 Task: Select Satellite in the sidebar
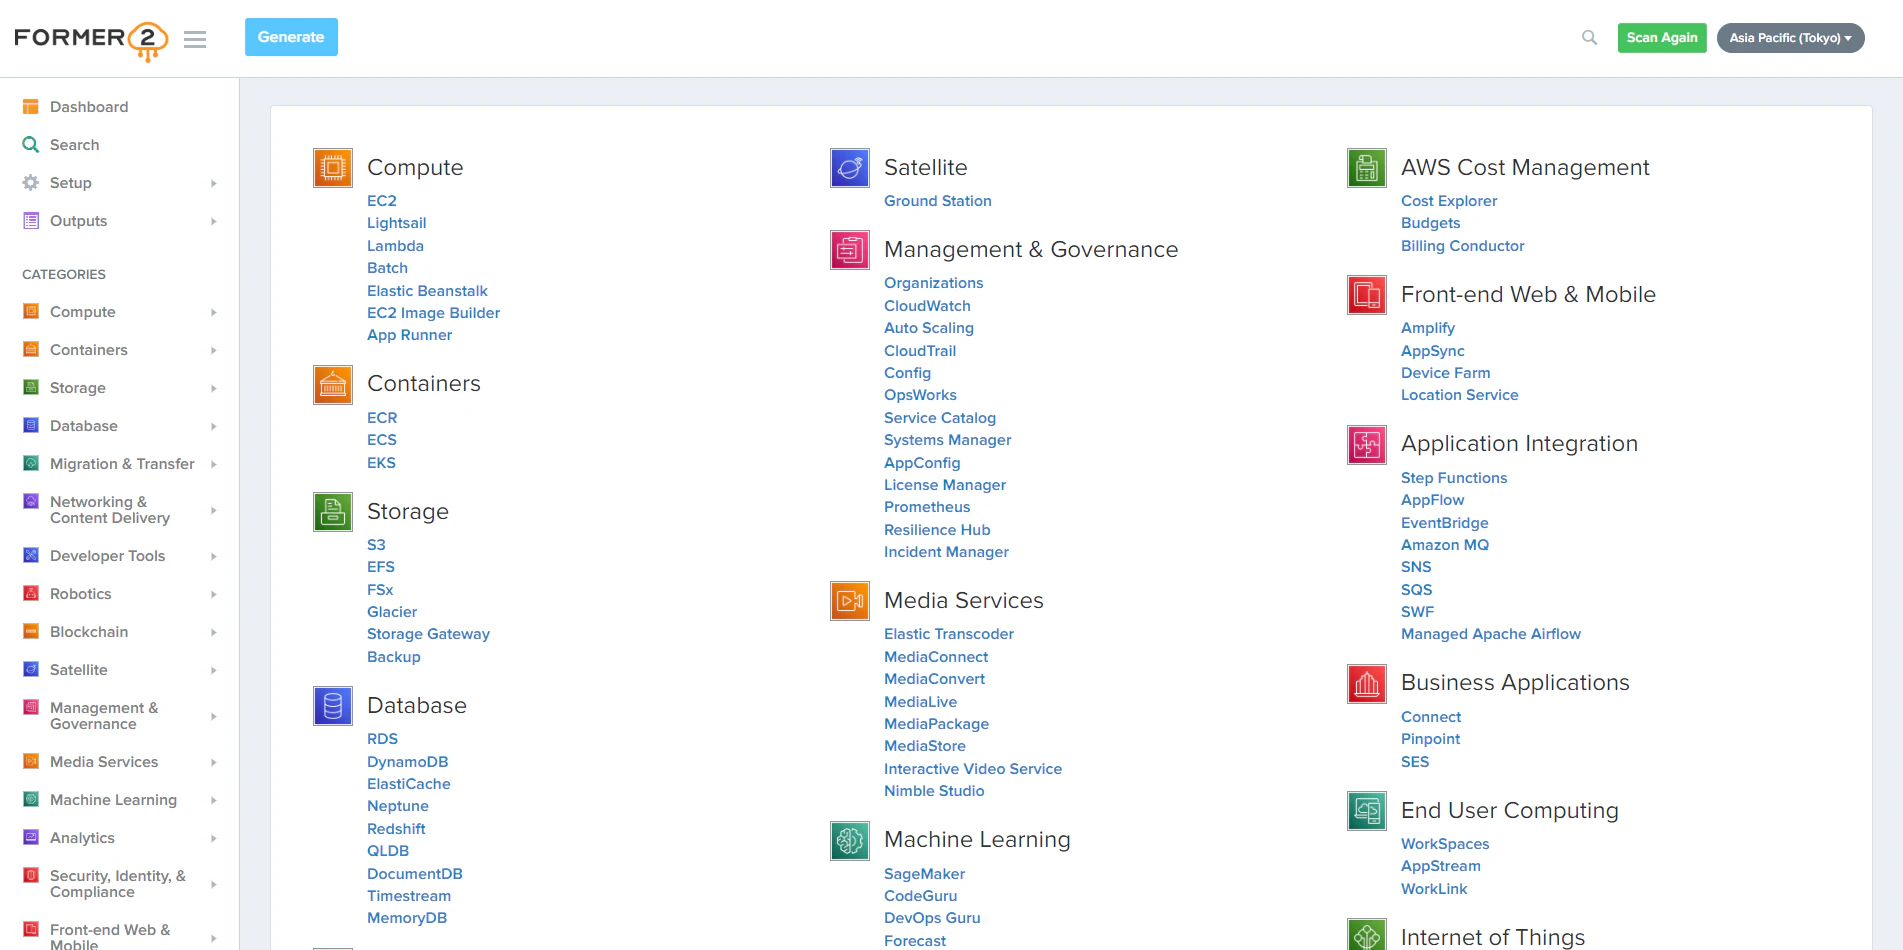tap(79, 670)
